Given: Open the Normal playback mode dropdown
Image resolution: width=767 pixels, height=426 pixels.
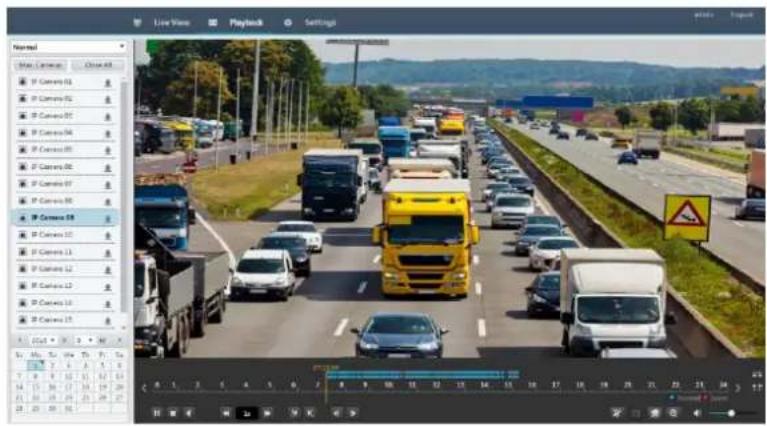Looking at the screenshot, I should [x=68, y=47].
